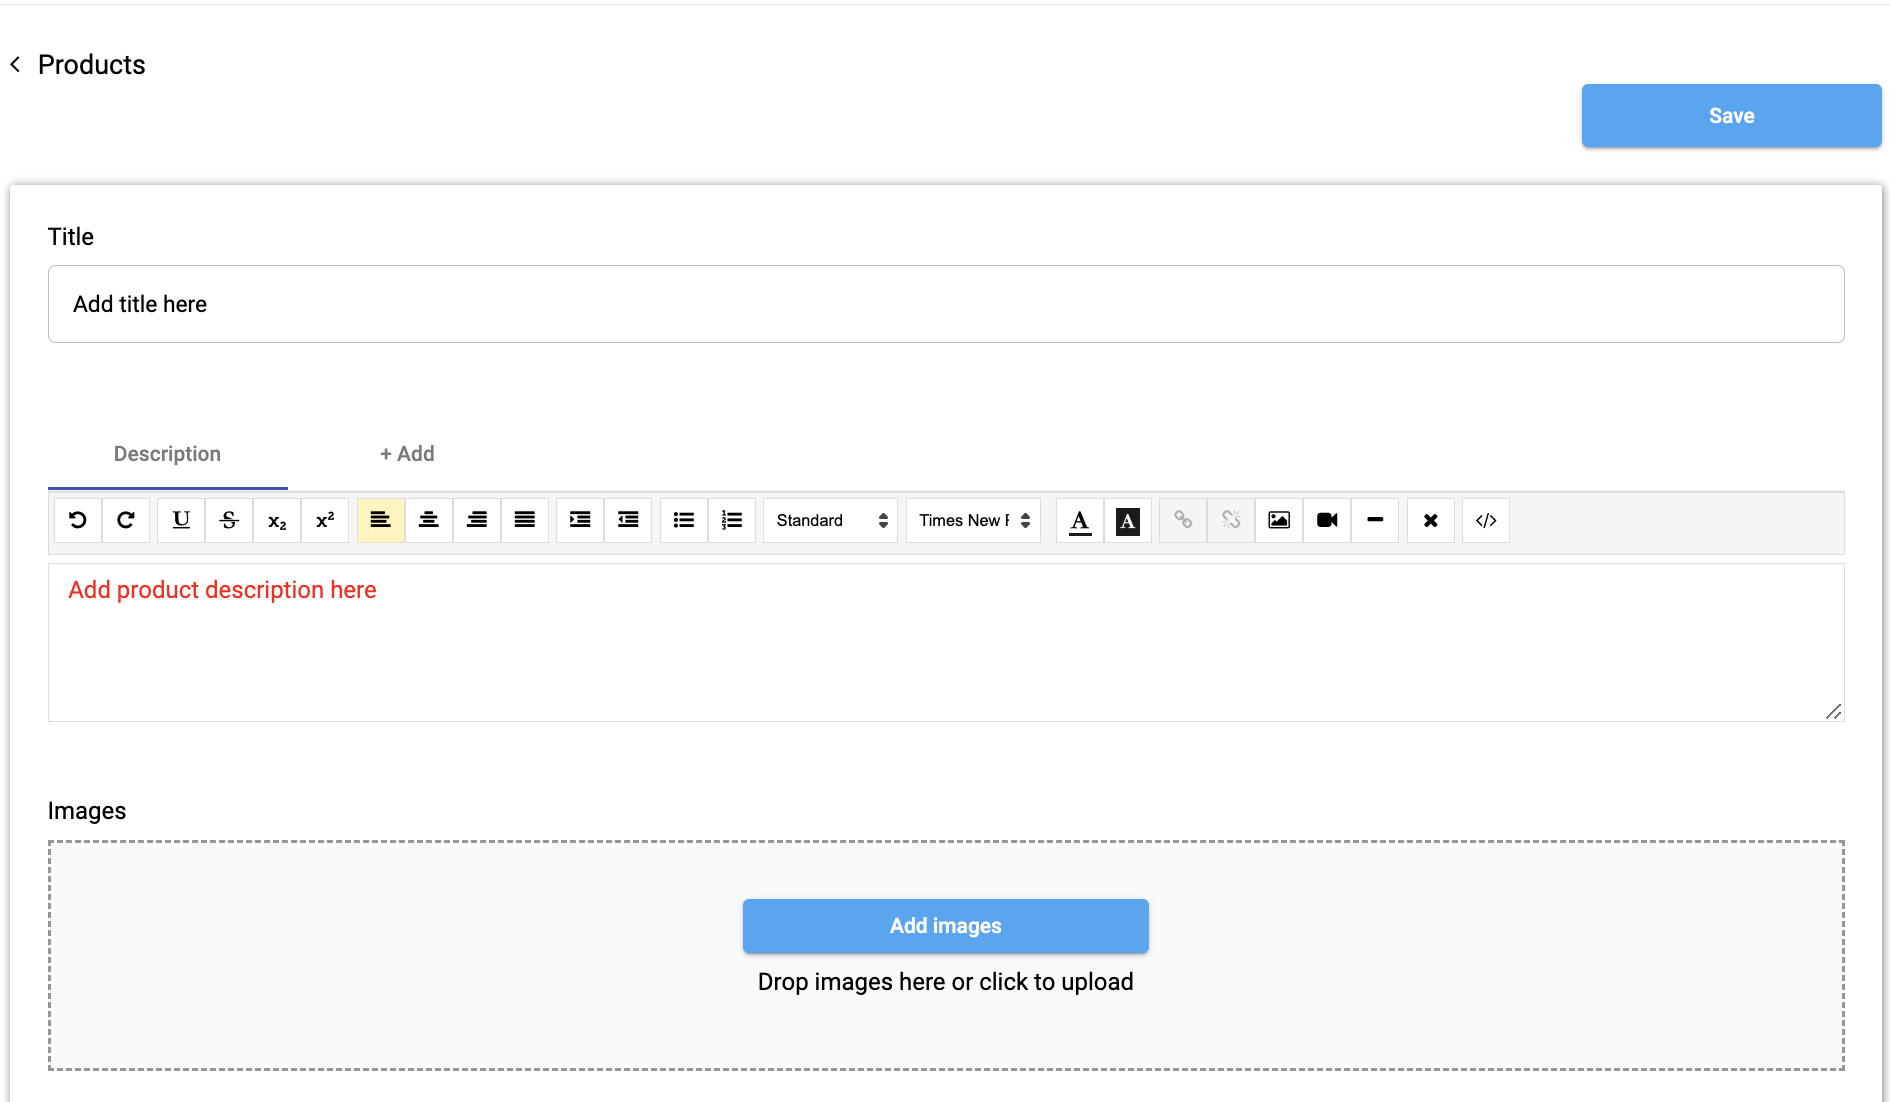Clear formatting with the X icon

(x=1431, y=520)
